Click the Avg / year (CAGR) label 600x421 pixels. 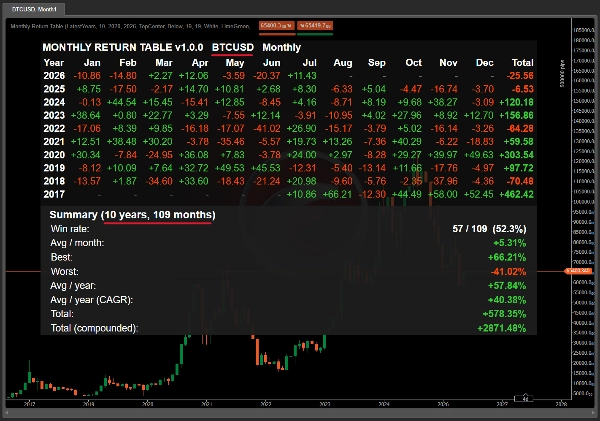[91, 300]
